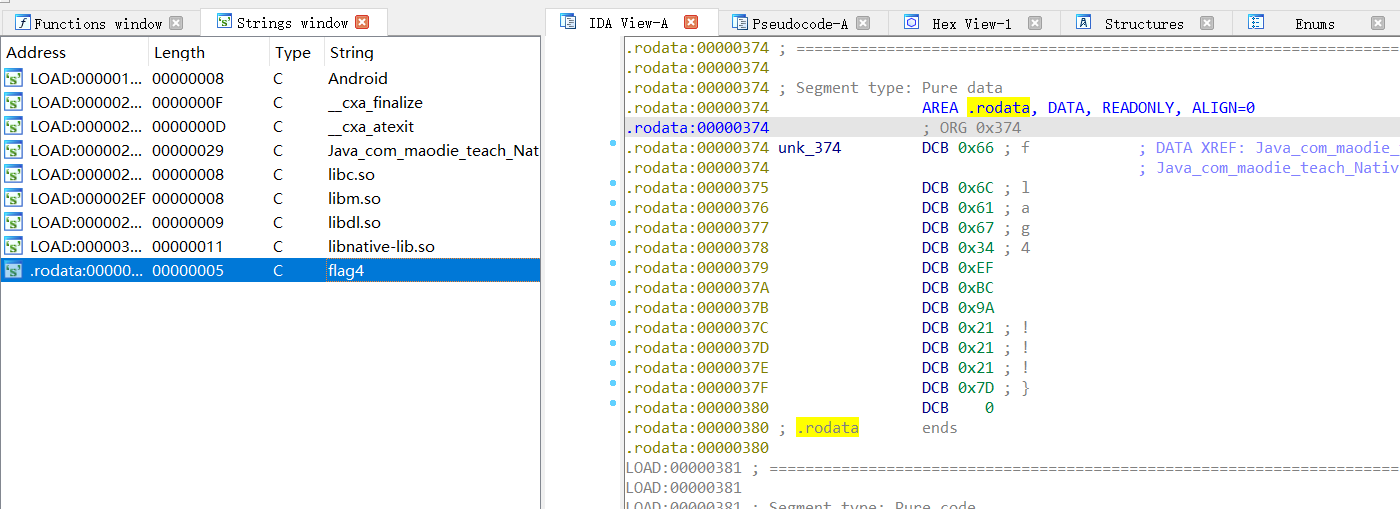Click the 0000000F length cell

pyautogui.click(x=188, y=102)
